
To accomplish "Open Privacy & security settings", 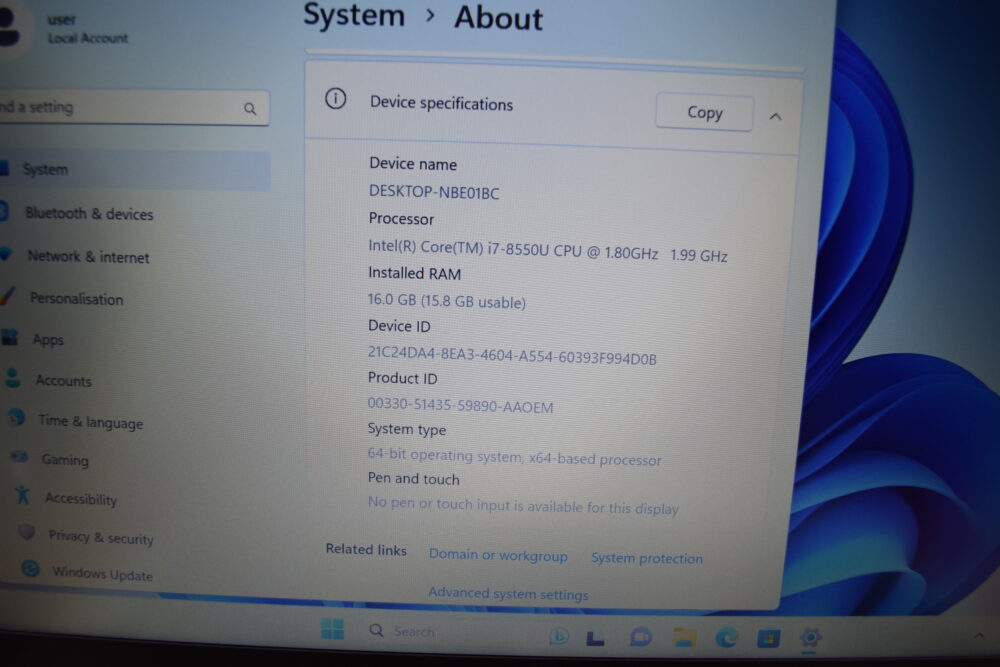I will (101, 536).
